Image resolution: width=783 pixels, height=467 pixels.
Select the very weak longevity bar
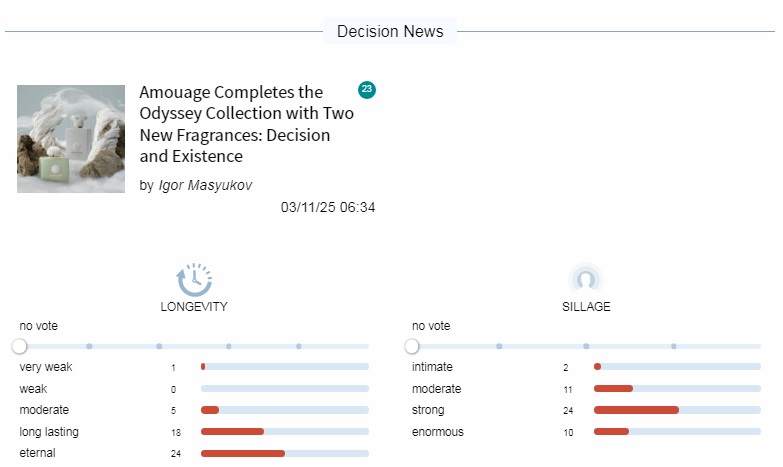pyautogui.click(x=285, y=367)
